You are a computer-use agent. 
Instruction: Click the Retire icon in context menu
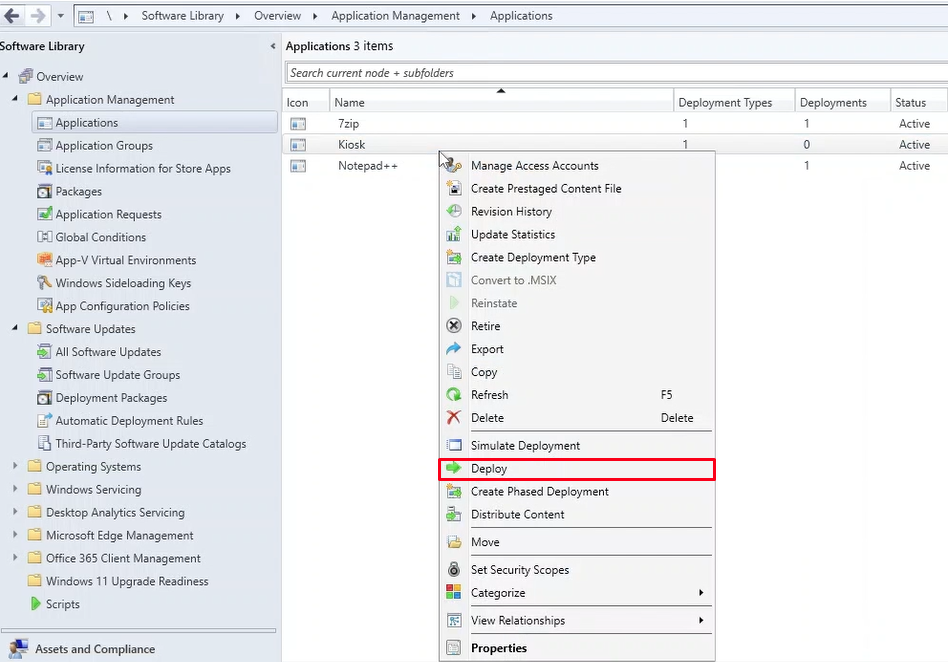[453, 326]
